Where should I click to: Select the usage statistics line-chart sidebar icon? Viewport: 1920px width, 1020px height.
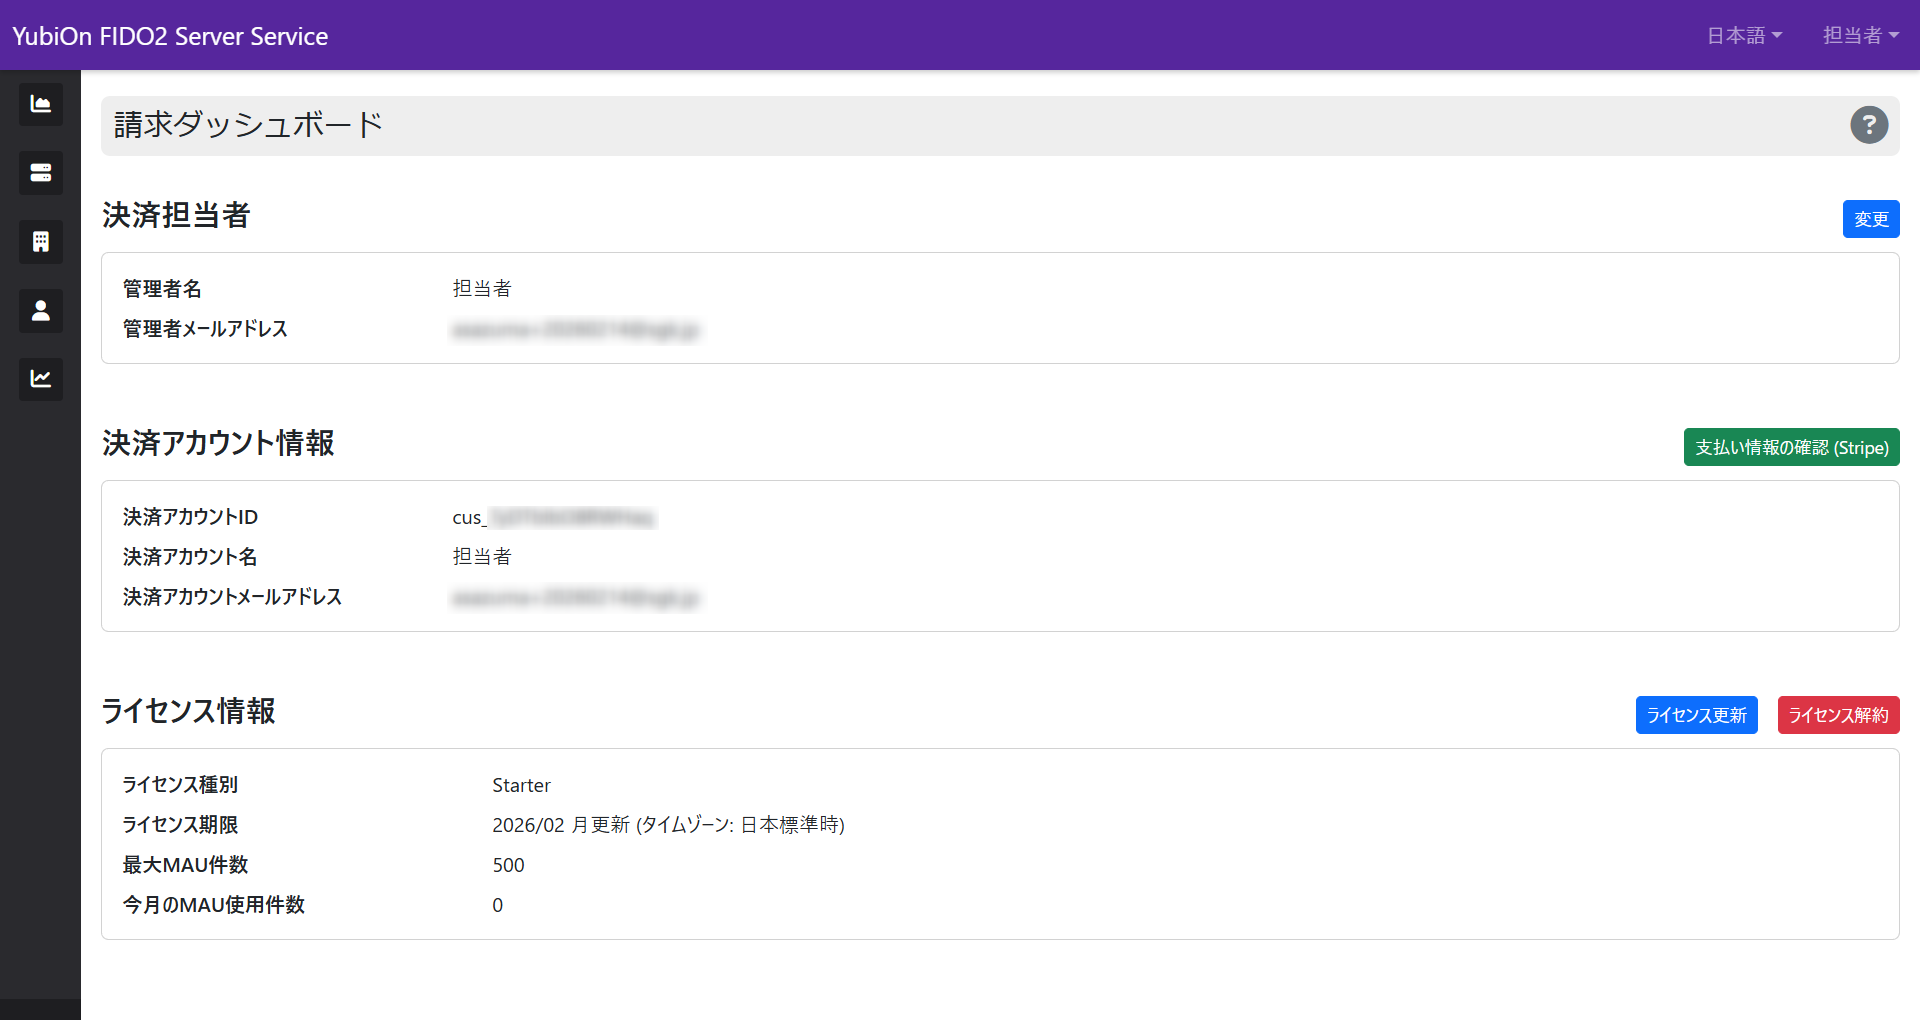pos(40,379)
